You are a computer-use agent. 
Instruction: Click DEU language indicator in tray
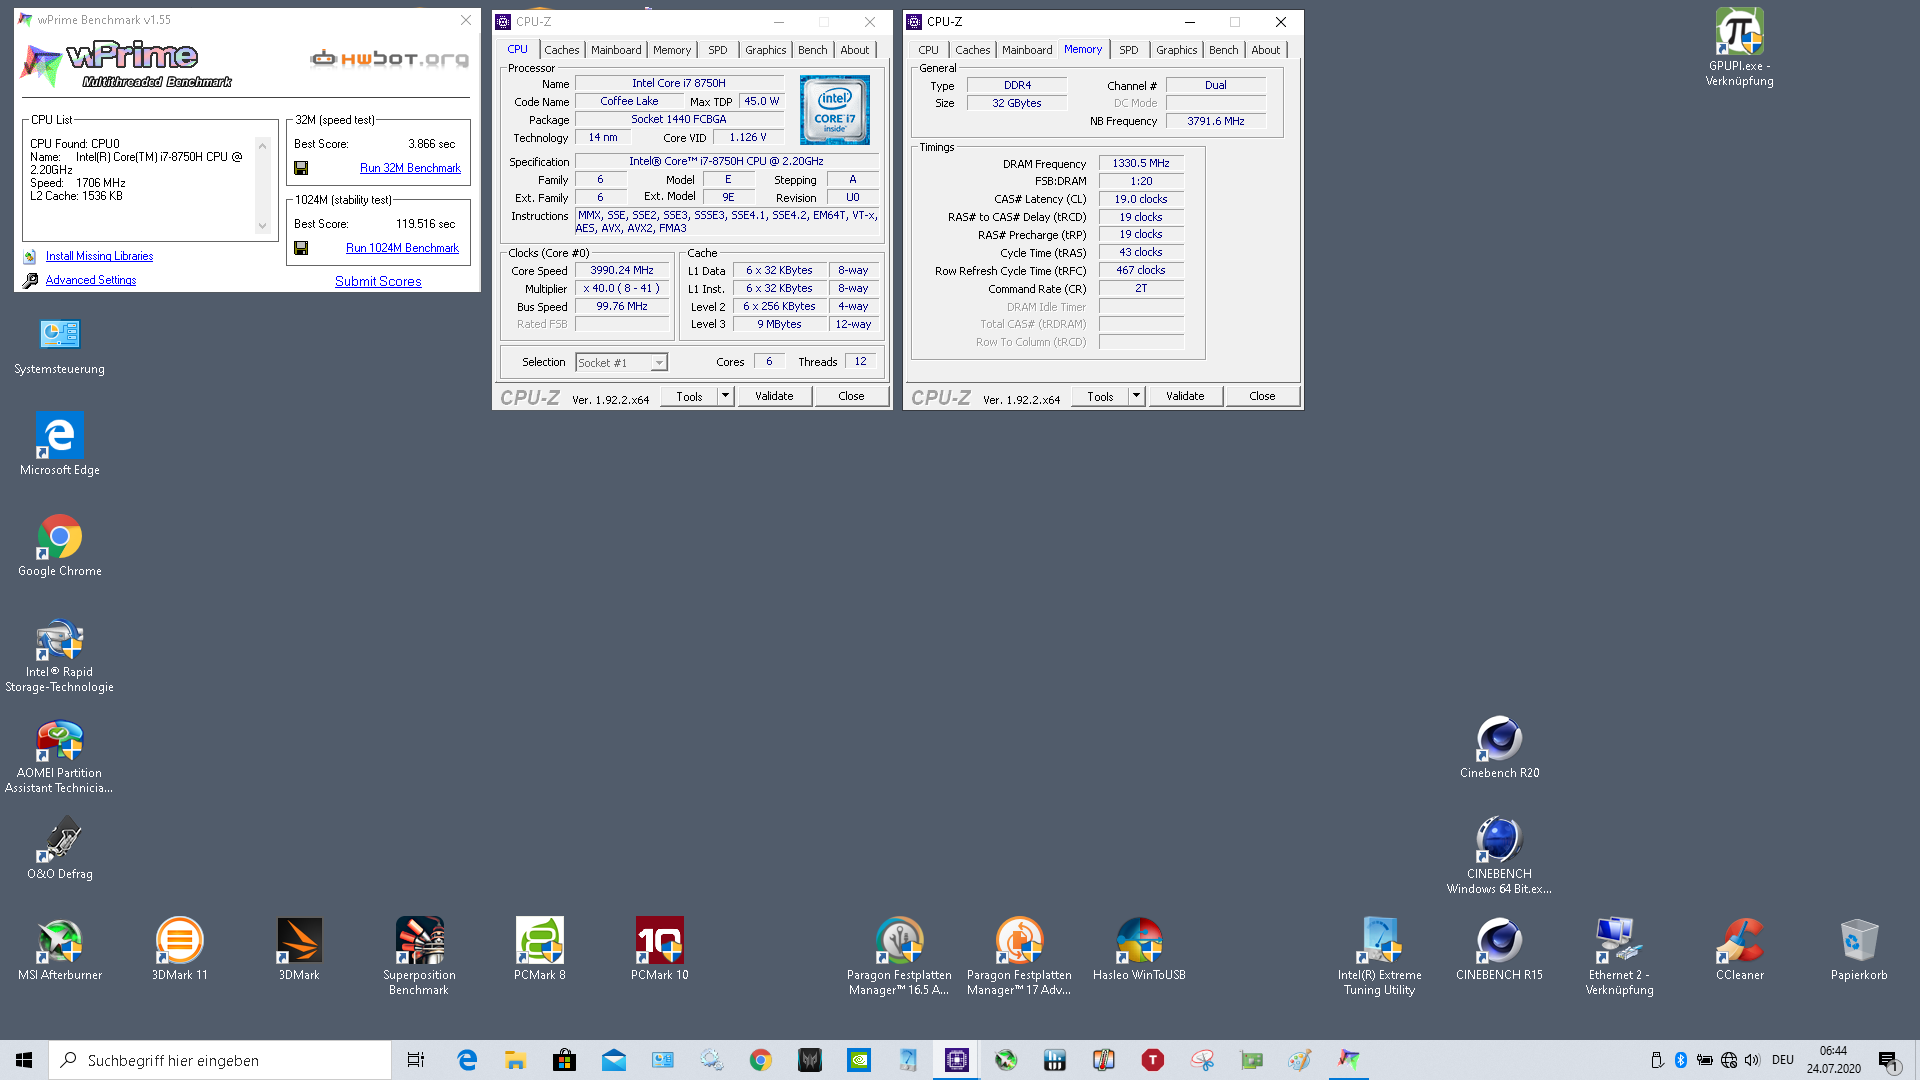(1783, 1060)
